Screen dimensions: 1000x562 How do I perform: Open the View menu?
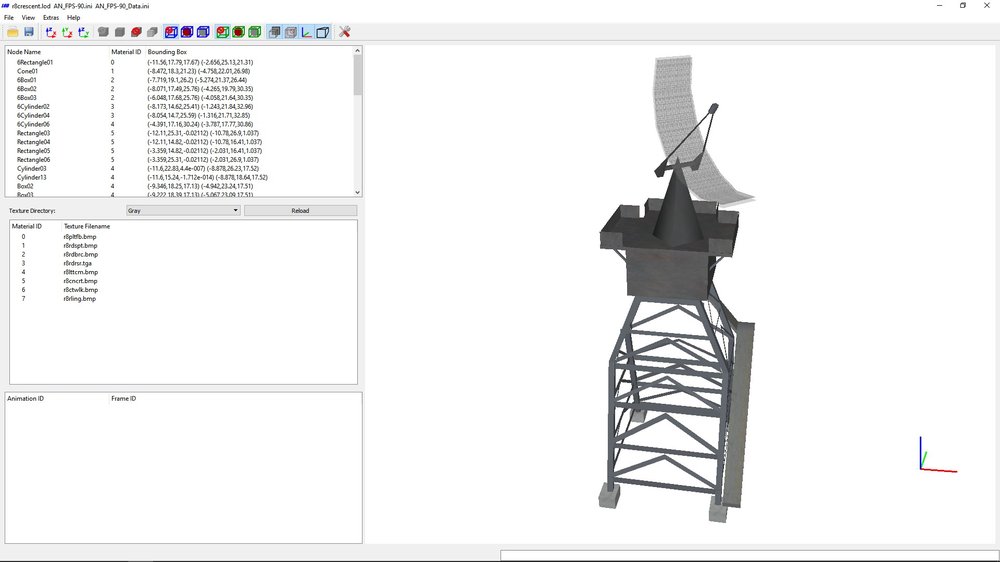pos(29,18)
